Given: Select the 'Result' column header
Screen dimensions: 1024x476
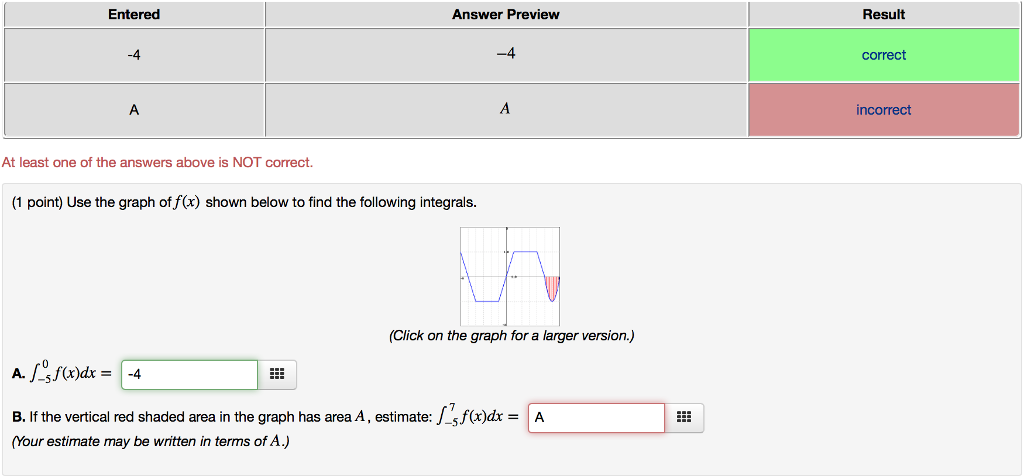Looking at the screenshot, I should (884, 14).
